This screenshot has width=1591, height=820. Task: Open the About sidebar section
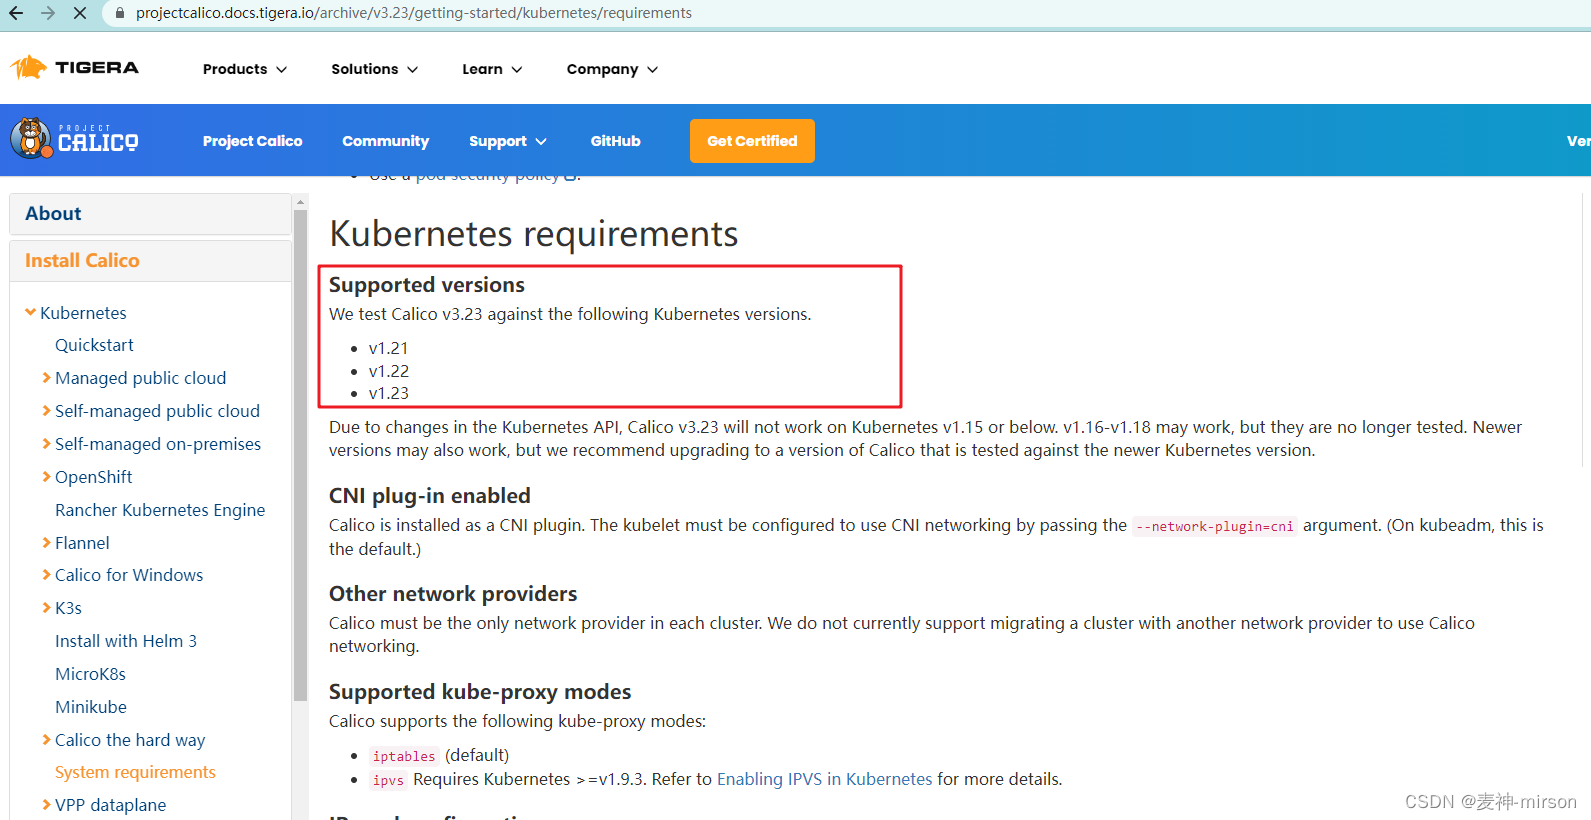pyautogui.click(x=150, y=213)
